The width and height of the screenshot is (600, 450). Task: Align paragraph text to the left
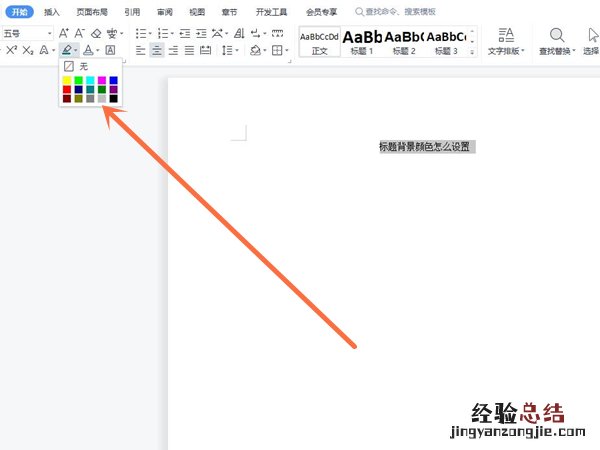(x=141, y=50)
